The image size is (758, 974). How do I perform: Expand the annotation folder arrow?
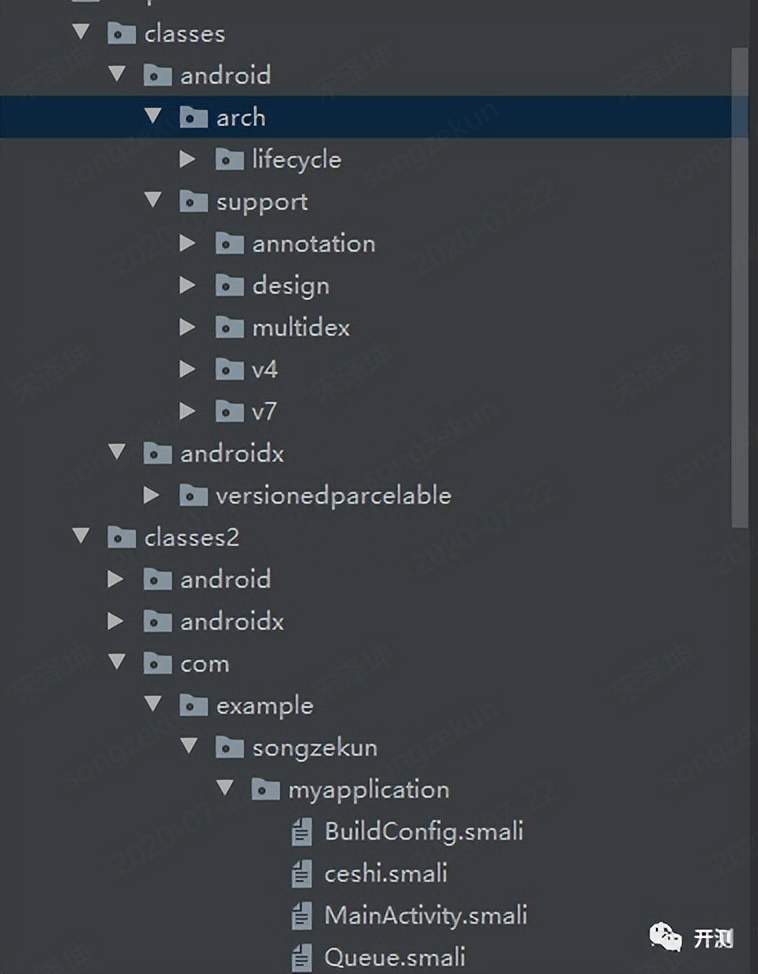[x=188, y=243]
